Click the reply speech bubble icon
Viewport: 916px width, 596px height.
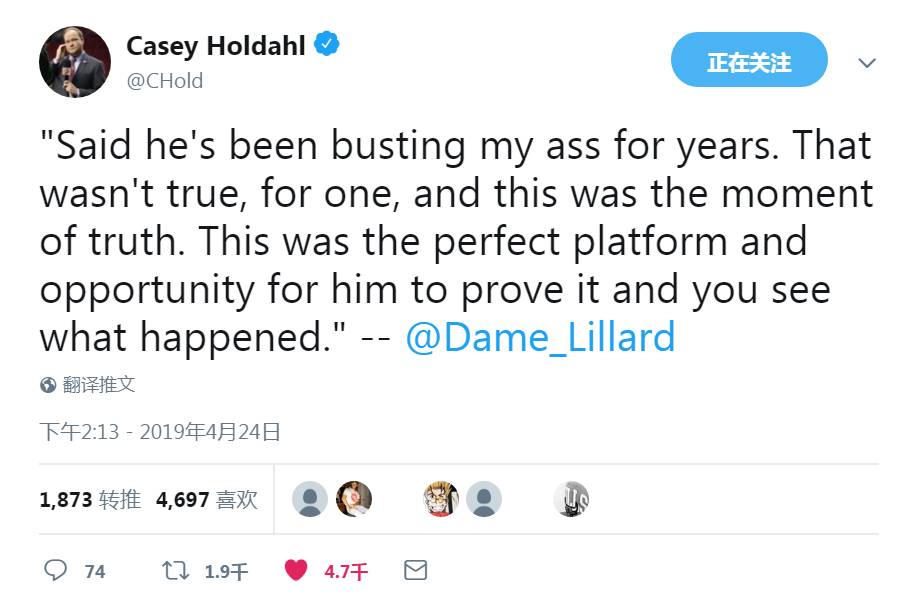tap(56, 570)
